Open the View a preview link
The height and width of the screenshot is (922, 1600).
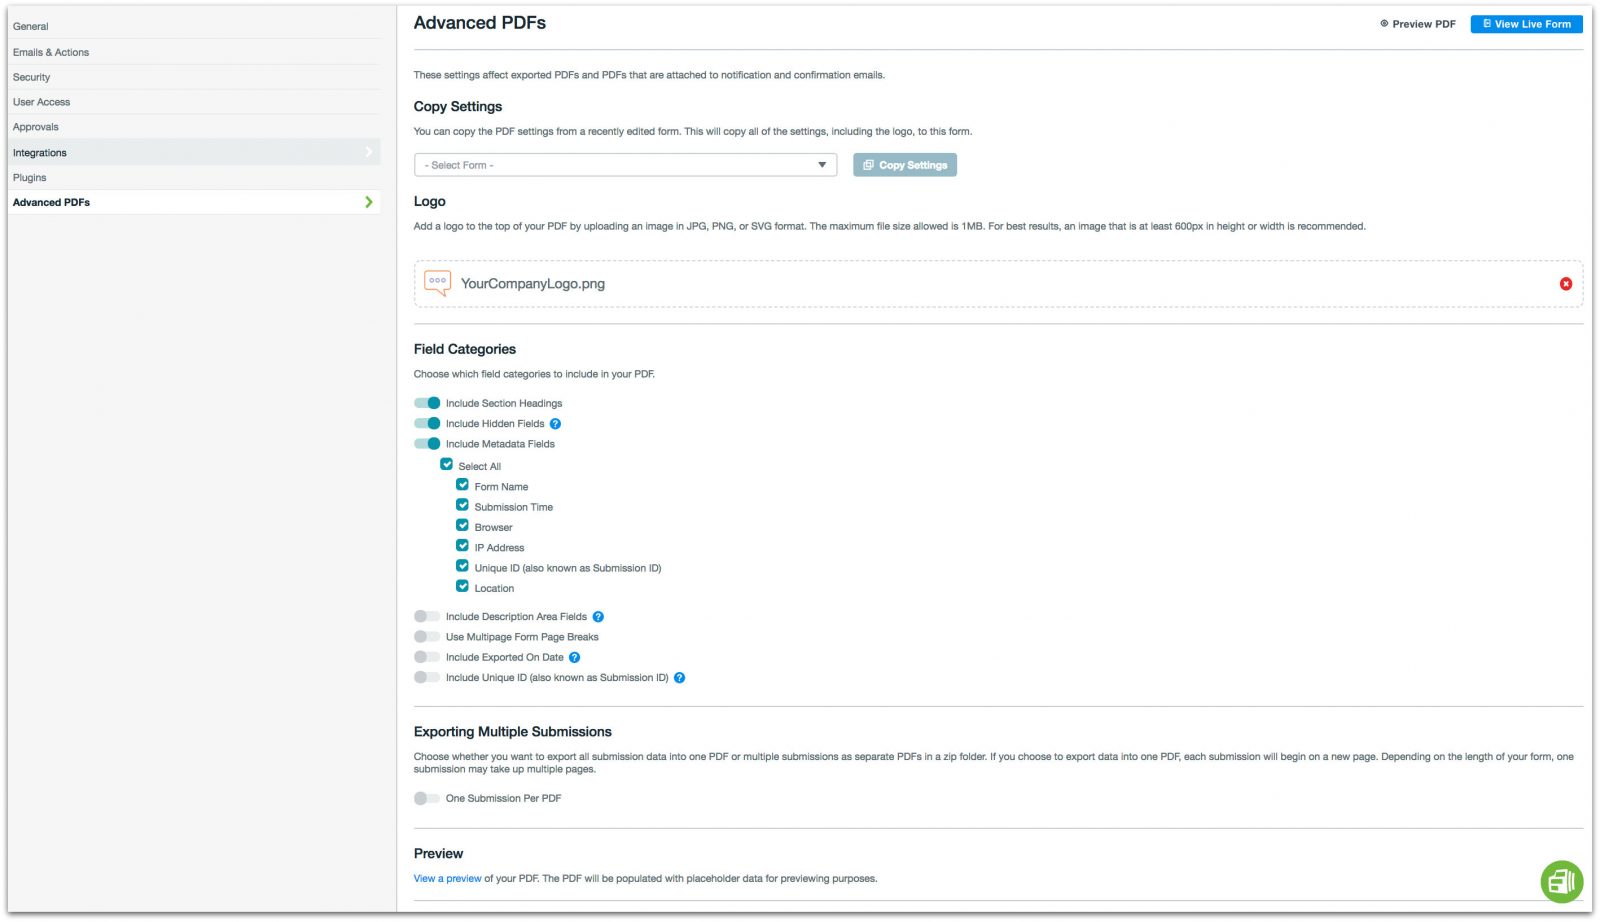click(x=447, y=878)
